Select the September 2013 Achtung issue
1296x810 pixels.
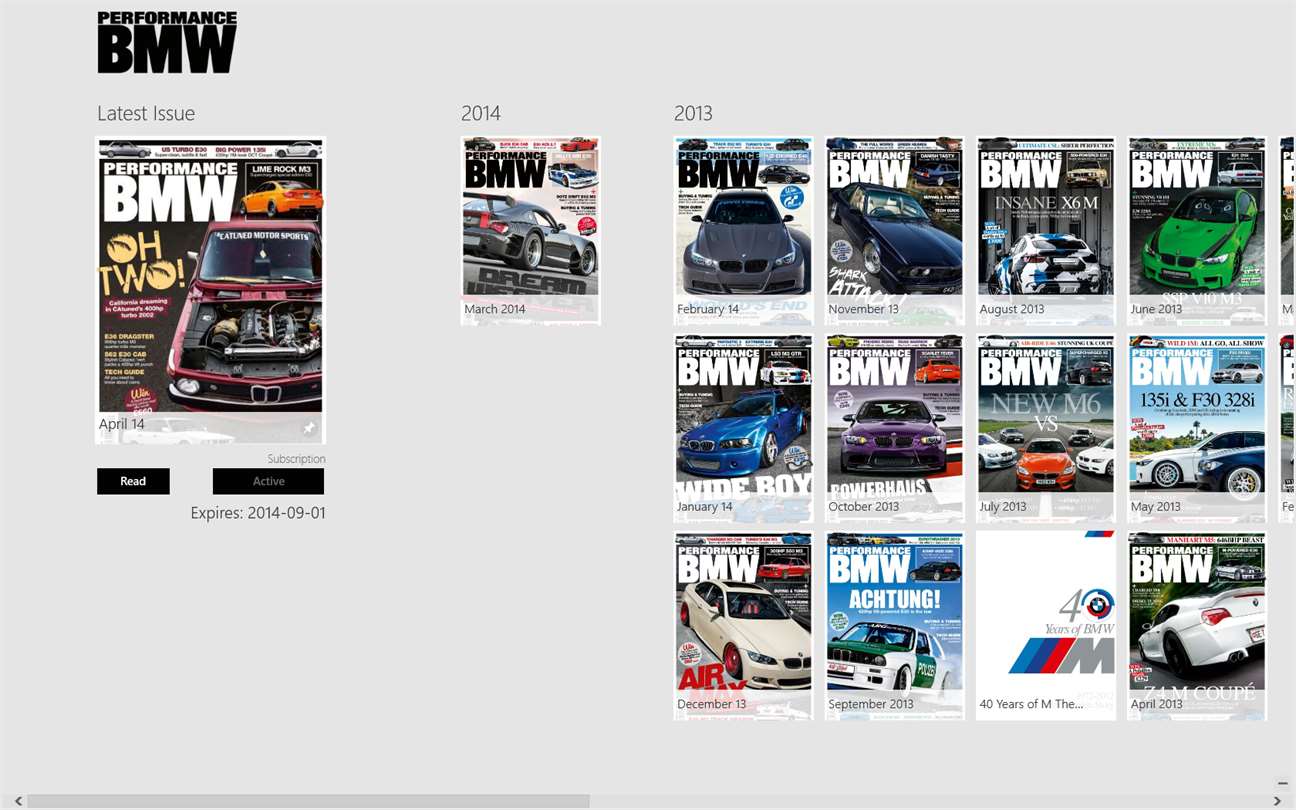(895, 626)
